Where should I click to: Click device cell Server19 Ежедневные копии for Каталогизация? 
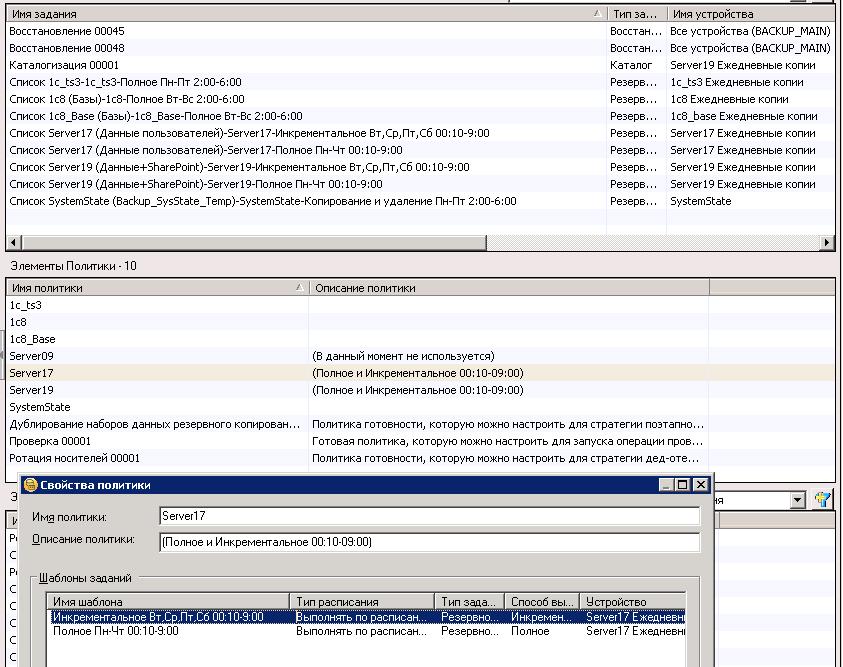tap(742, 65)
